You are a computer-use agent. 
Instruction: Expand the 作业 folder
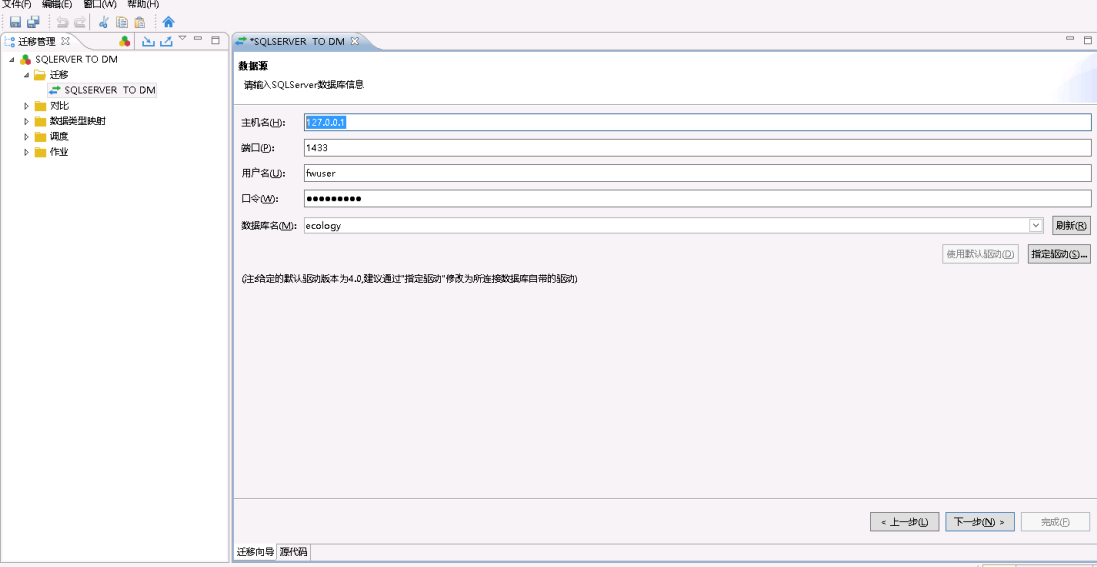[27, 152]
